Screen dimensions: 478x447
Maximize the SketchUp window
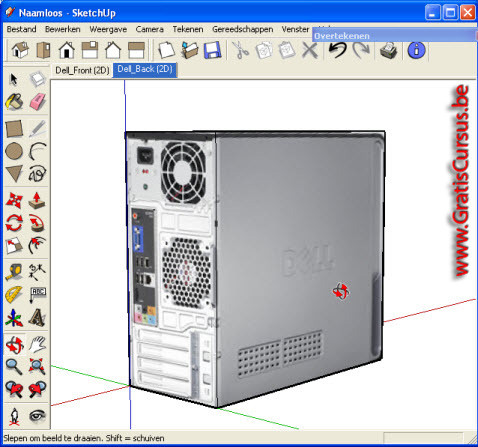pos(450,13)
